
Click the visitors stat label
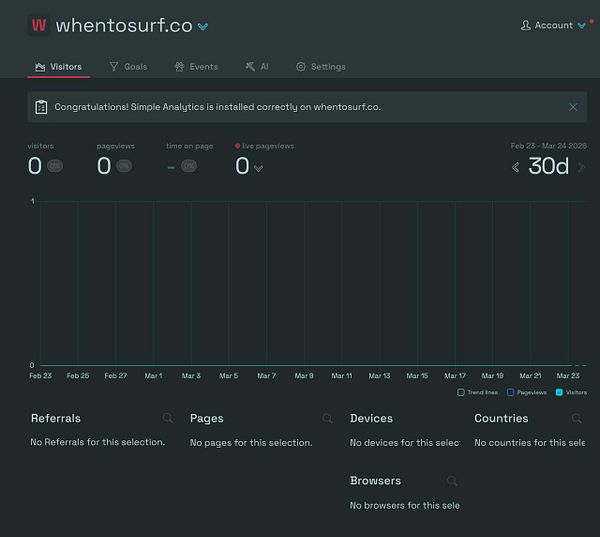pyautogui.click(x=41, y=146)
